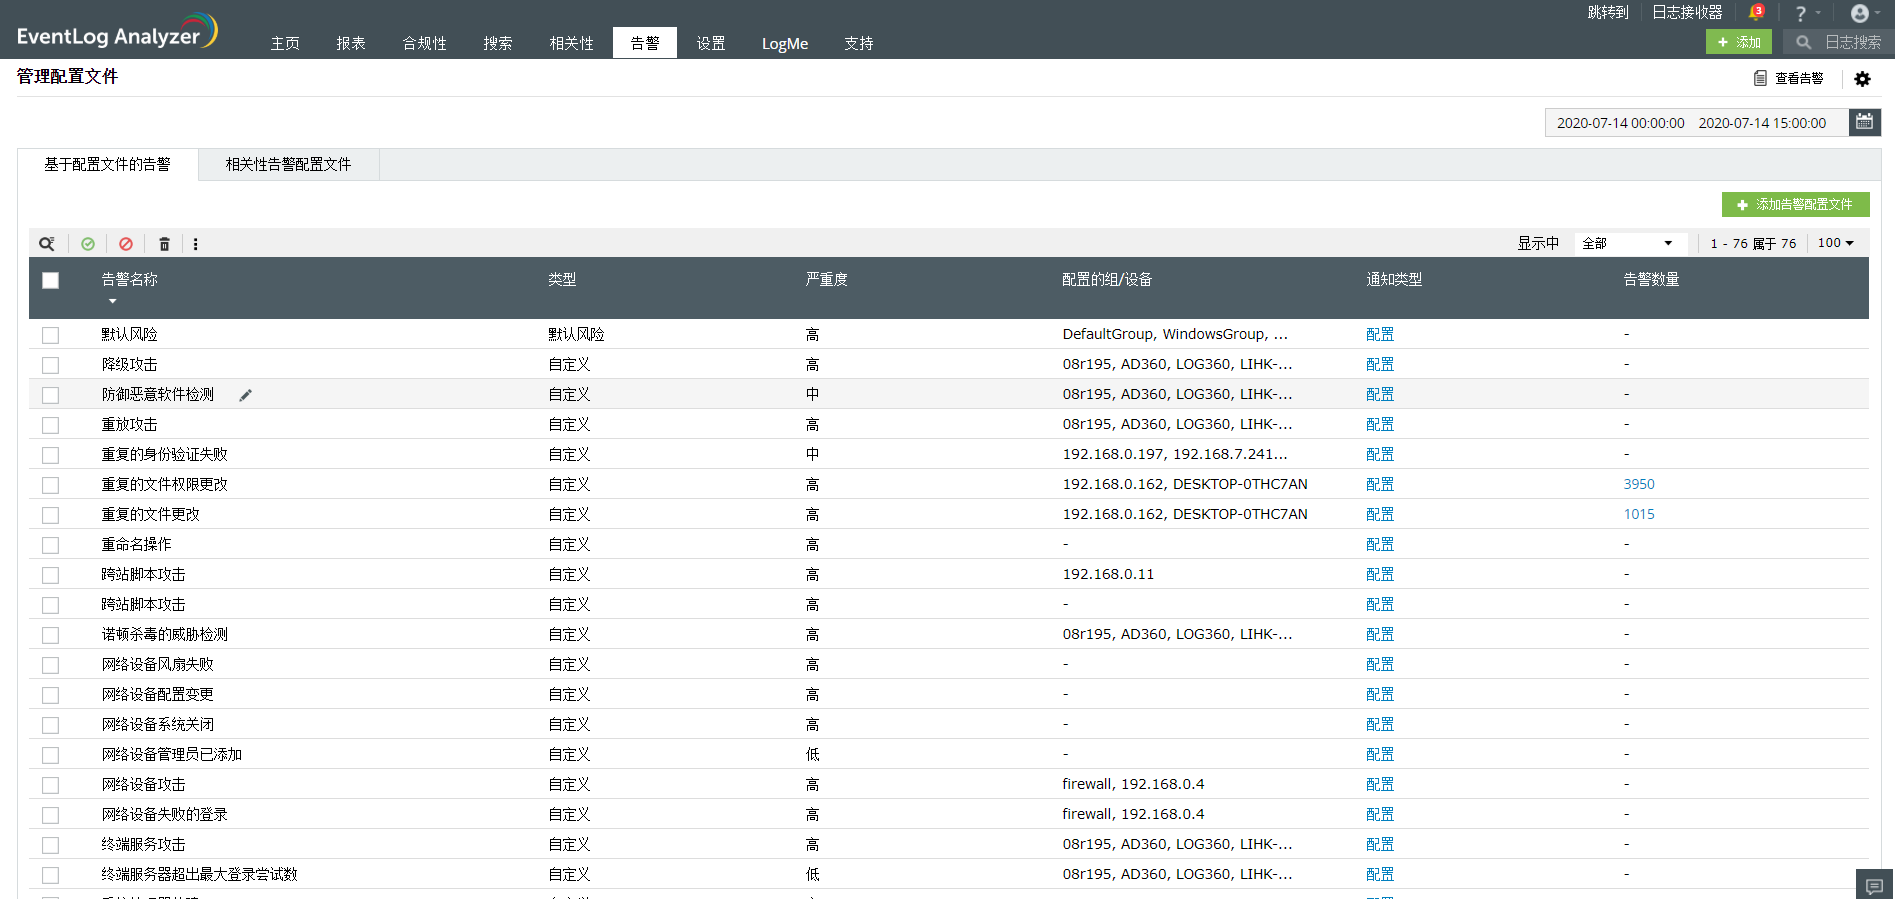Open the gear settings icon
This screenshot has height=899, width=1895.
pyautogui.click(x=1862, y=79)
